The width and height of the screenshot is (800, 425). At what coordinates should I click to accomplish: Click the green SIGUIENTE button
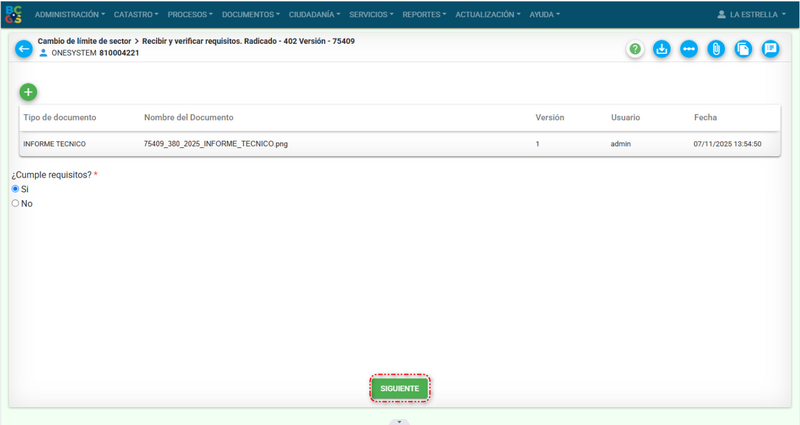point(400,388)
